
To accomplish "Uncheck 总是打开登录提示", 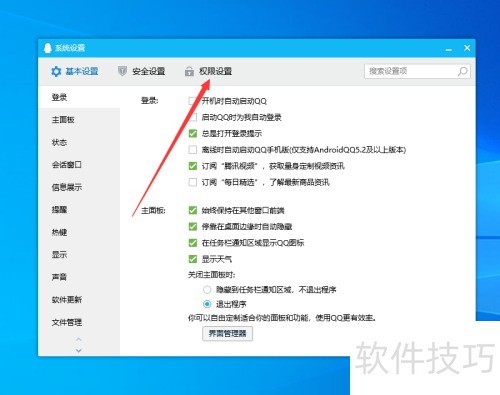I will 193,134.
